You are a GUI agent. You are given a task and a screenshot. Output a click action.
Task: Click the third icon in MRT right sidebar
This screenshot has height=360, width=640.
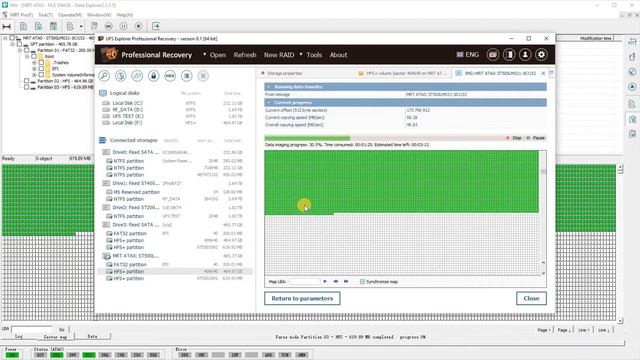click(632, 72)
